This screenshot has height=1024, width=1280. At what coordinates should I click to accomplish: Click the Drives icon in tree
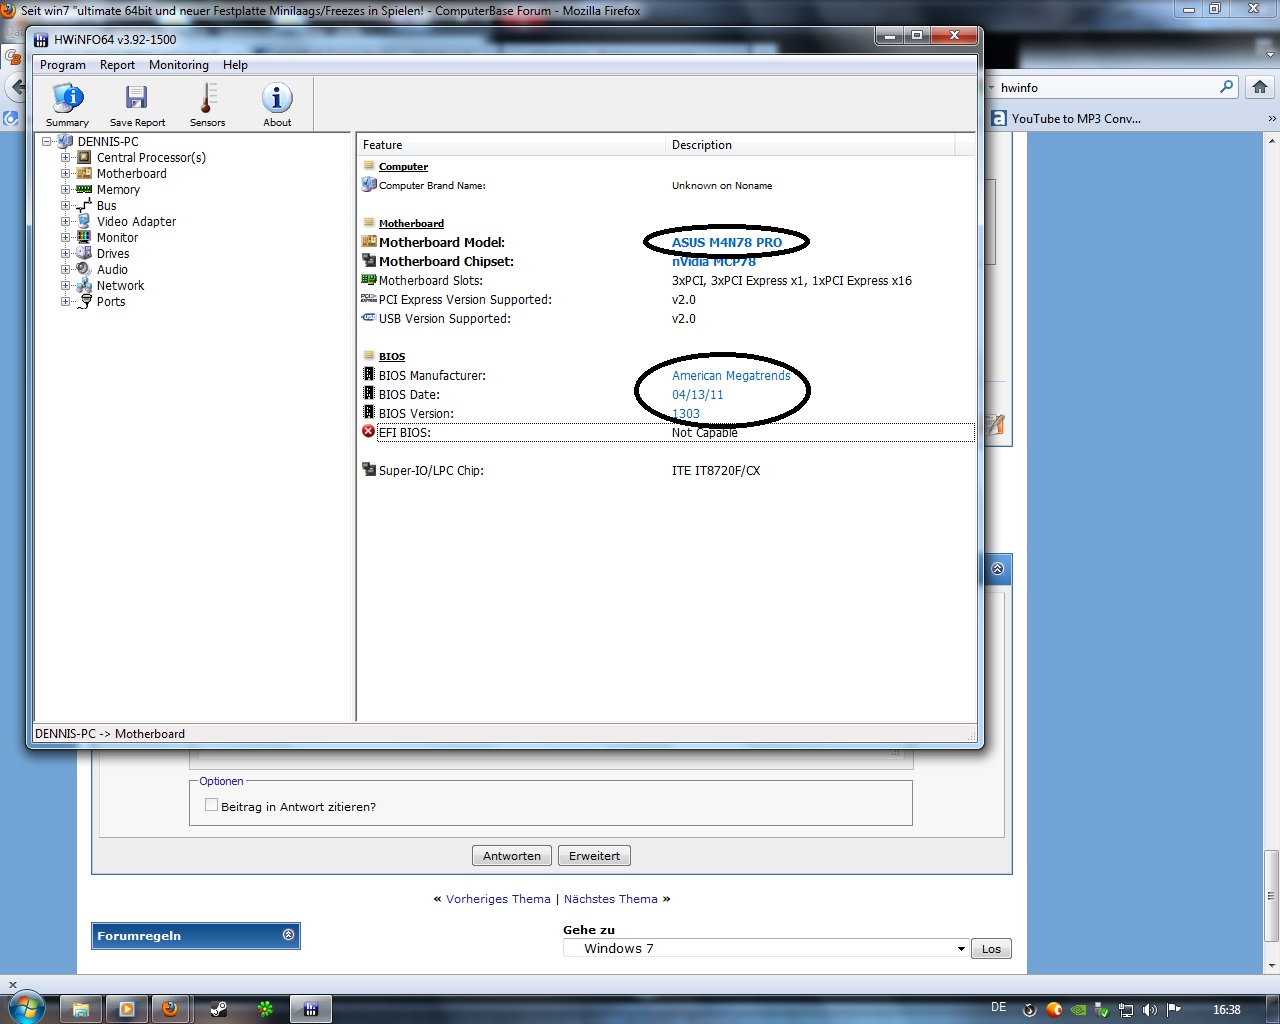[84, 254]
